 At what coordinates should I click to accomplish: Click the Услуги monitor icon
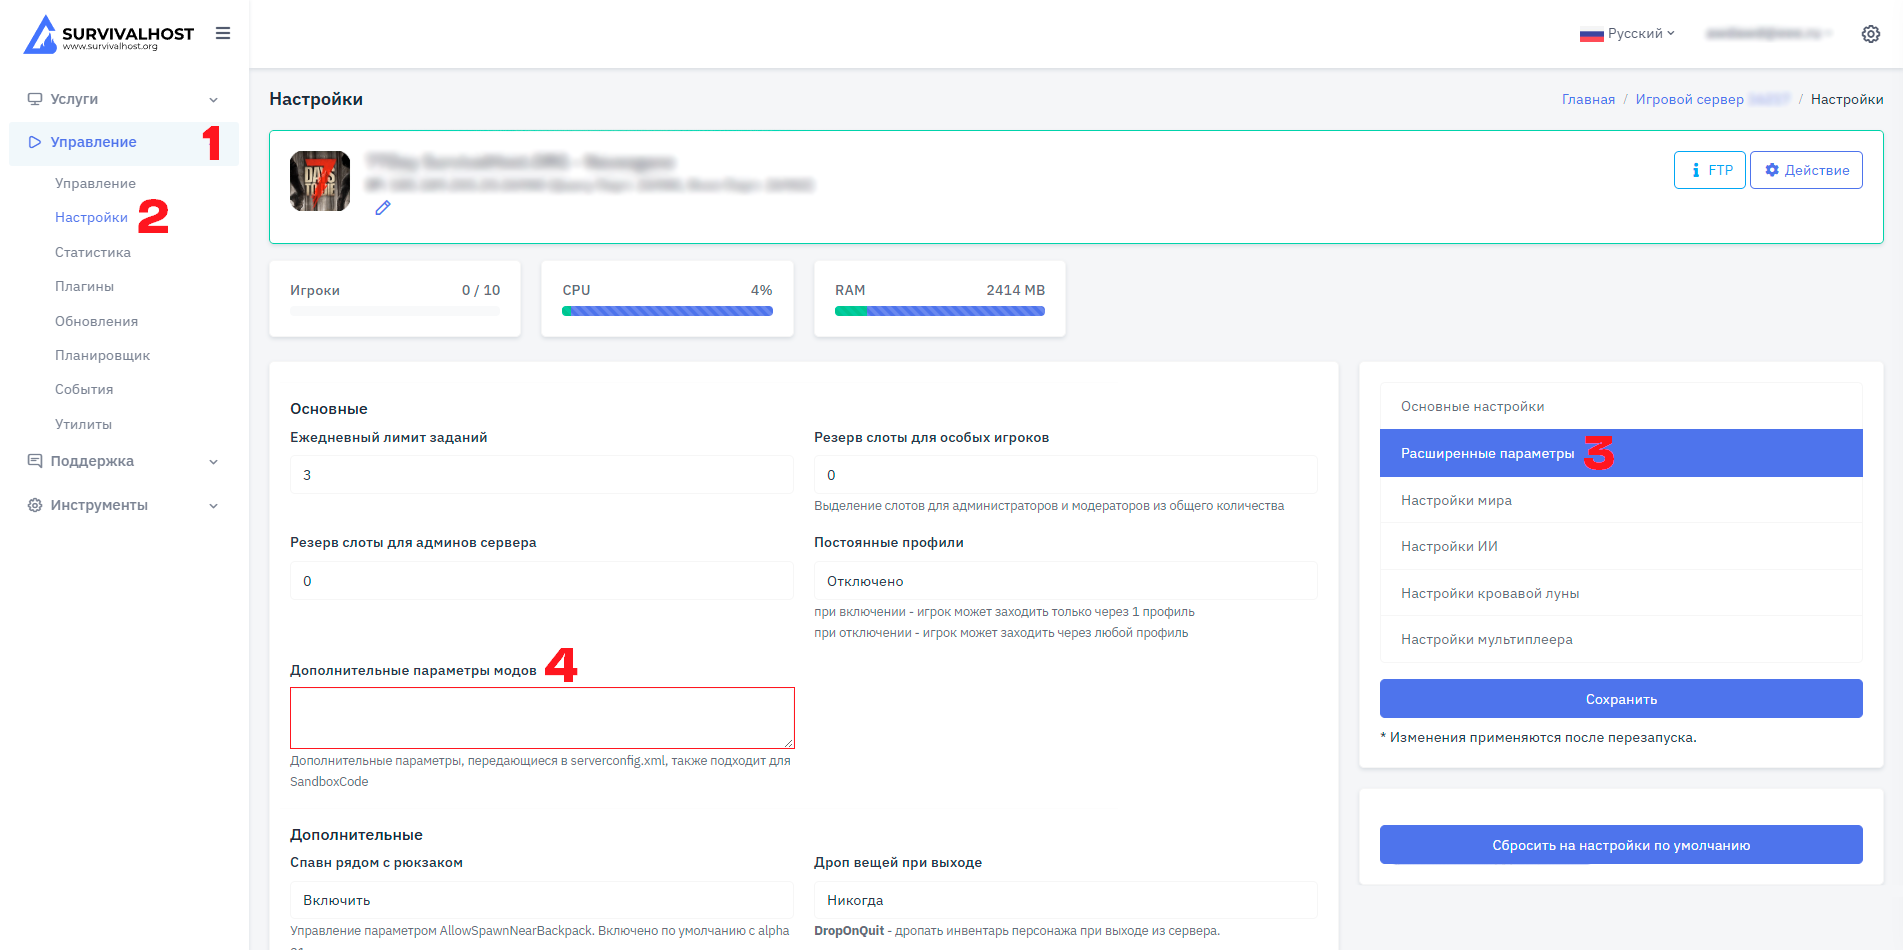coord(35,99)
